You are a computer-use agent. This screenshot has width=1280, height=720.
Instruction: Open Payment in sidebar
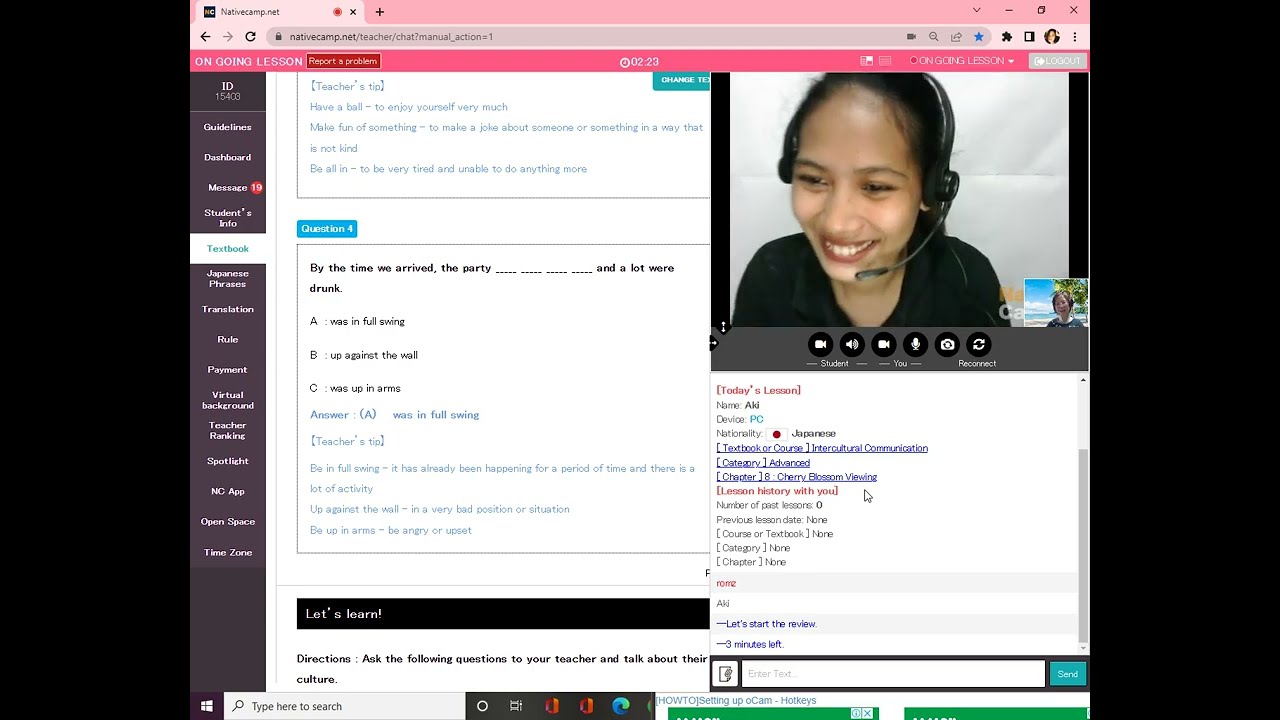tap(228, 370)
